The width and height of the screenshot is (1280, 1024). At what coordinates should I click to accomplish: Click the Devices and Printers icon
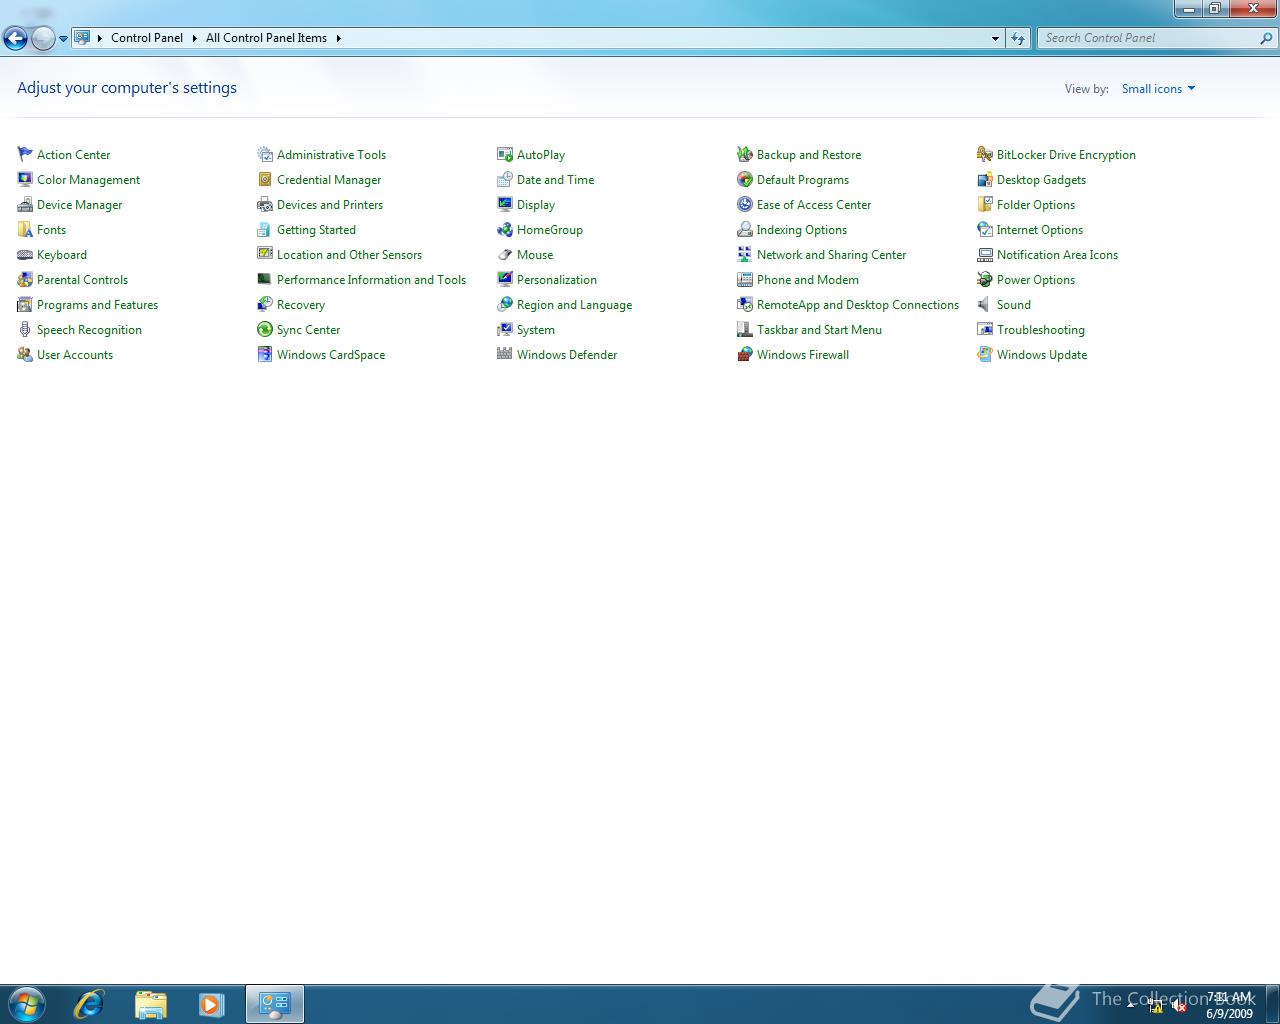(265, 204)
